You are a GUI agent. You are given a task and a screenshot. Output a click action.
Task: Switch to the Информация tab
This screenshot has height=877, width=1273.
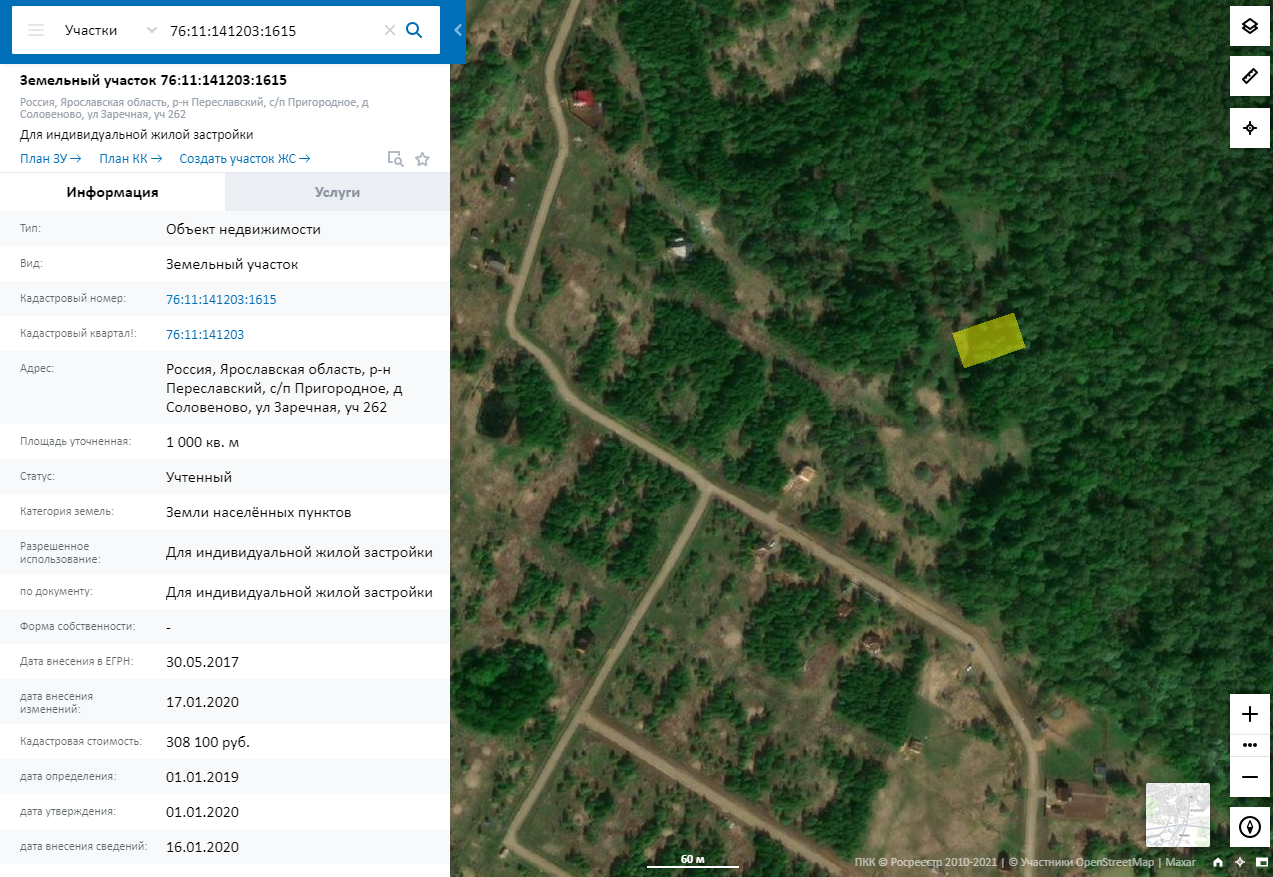pyautogui.click(x=113, y=192)
